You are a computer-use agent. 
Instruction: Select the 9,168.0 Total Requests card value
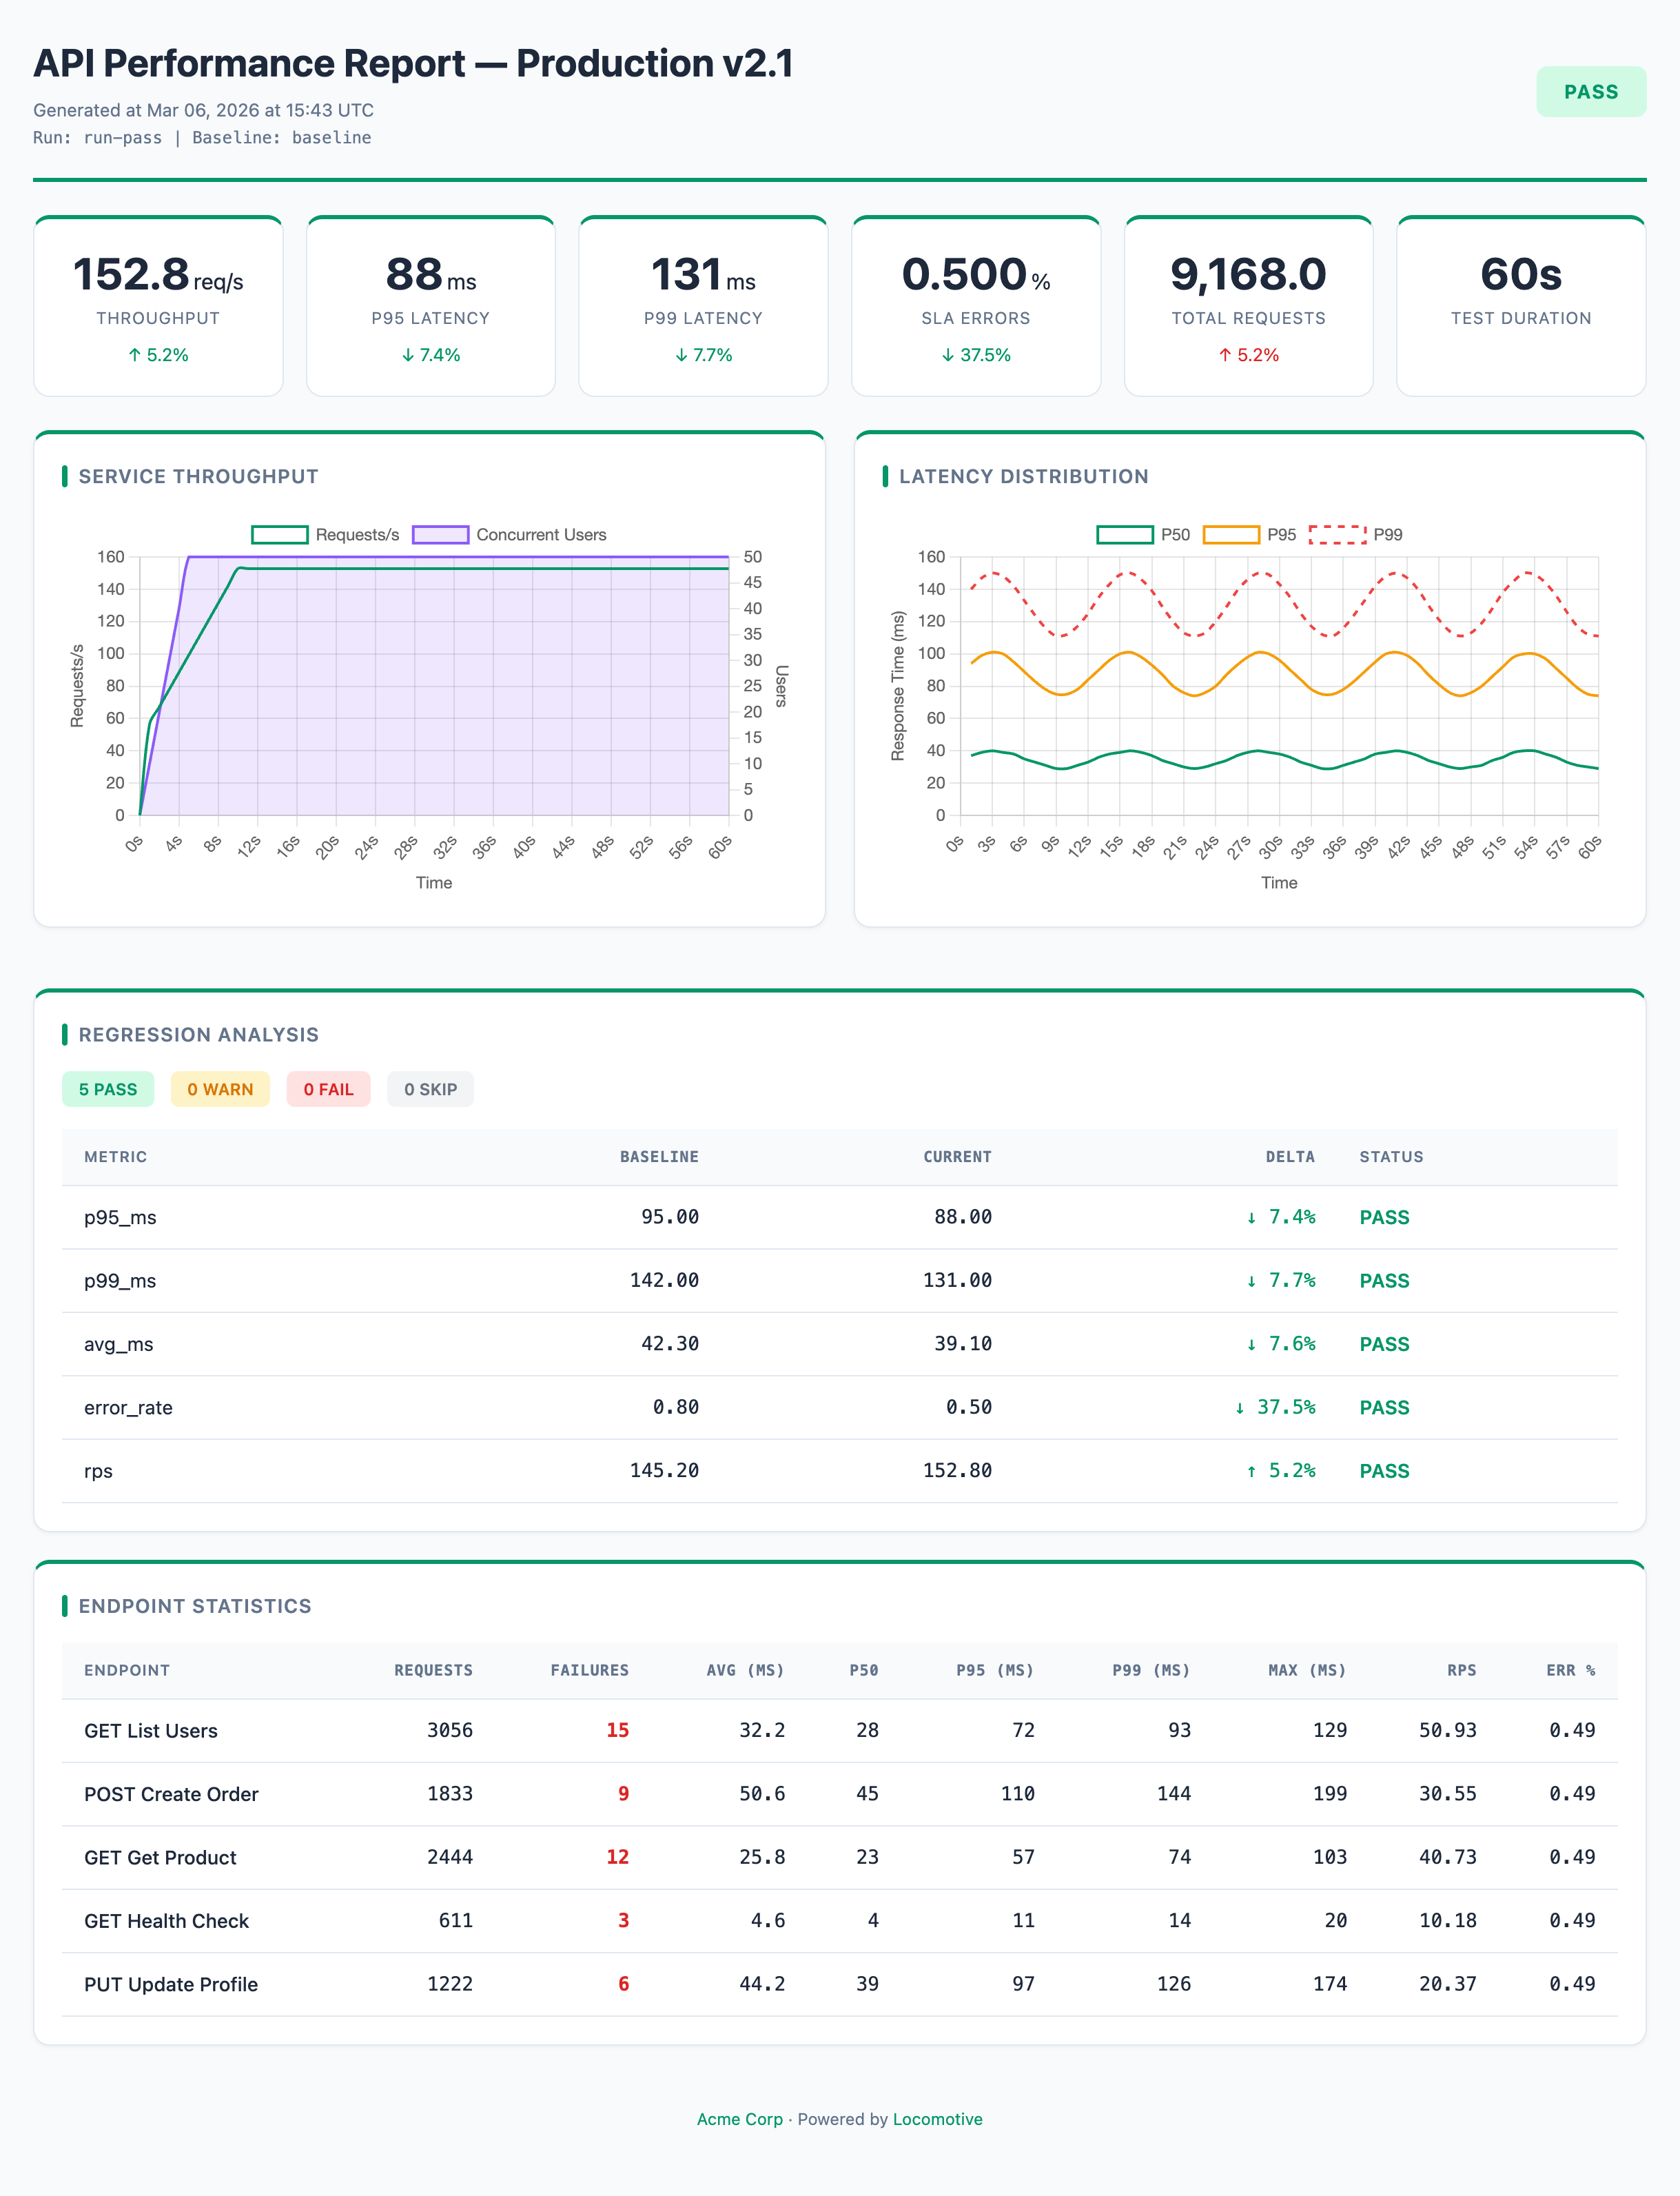[x=1248, y=275]
